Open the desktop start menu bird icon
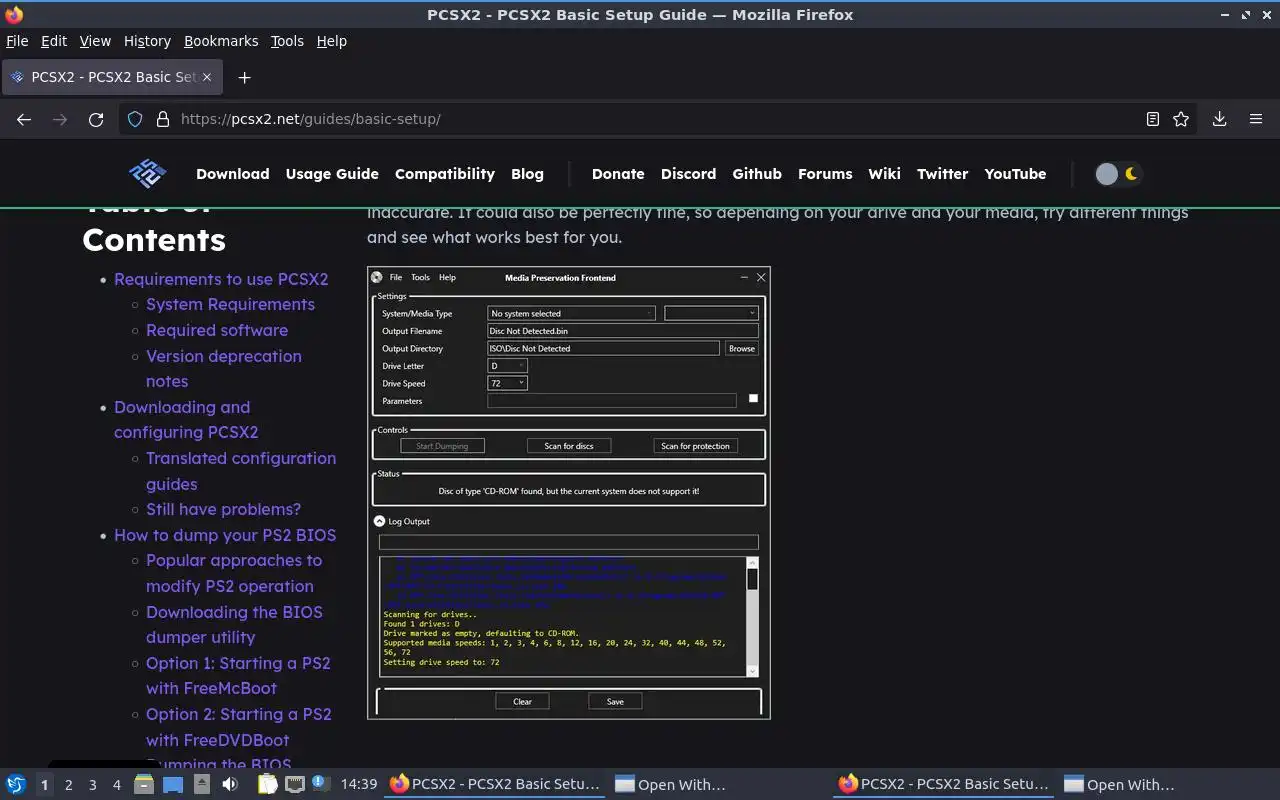The height and width of the screenshot is (800, 1280). 16,785
